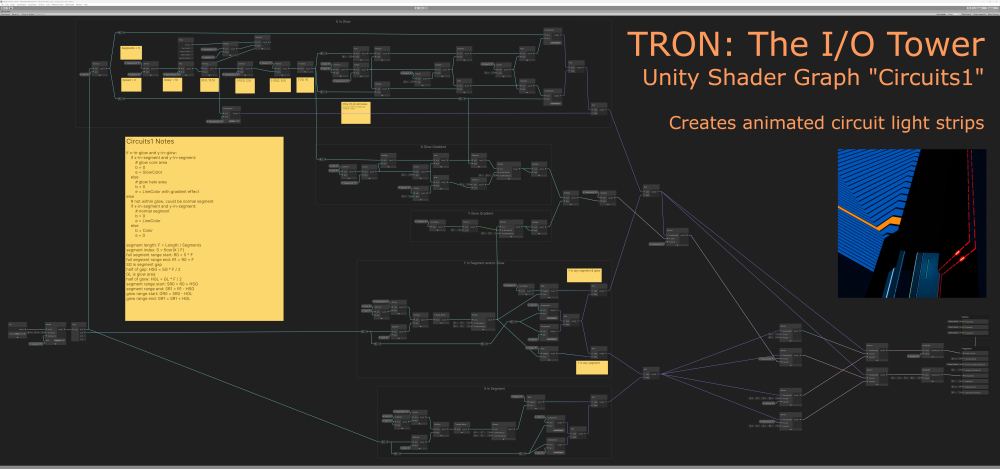Select the 'Segments = 5' sticky note
The height and width of the screenshot is (469, 1000).
(131, 52)
